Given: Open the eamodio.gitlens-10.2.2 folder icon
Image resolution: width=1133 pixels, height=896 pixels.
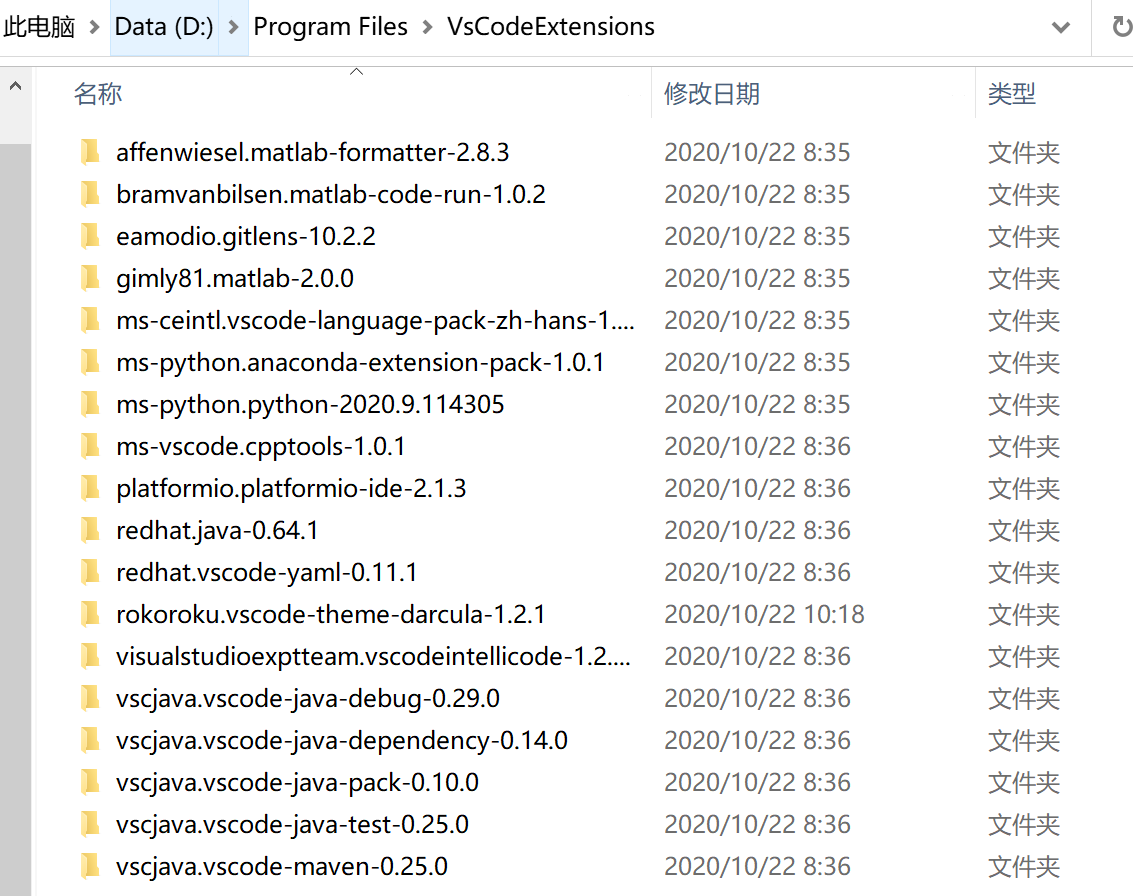Looking at the screenshot, I should (91, 236).
